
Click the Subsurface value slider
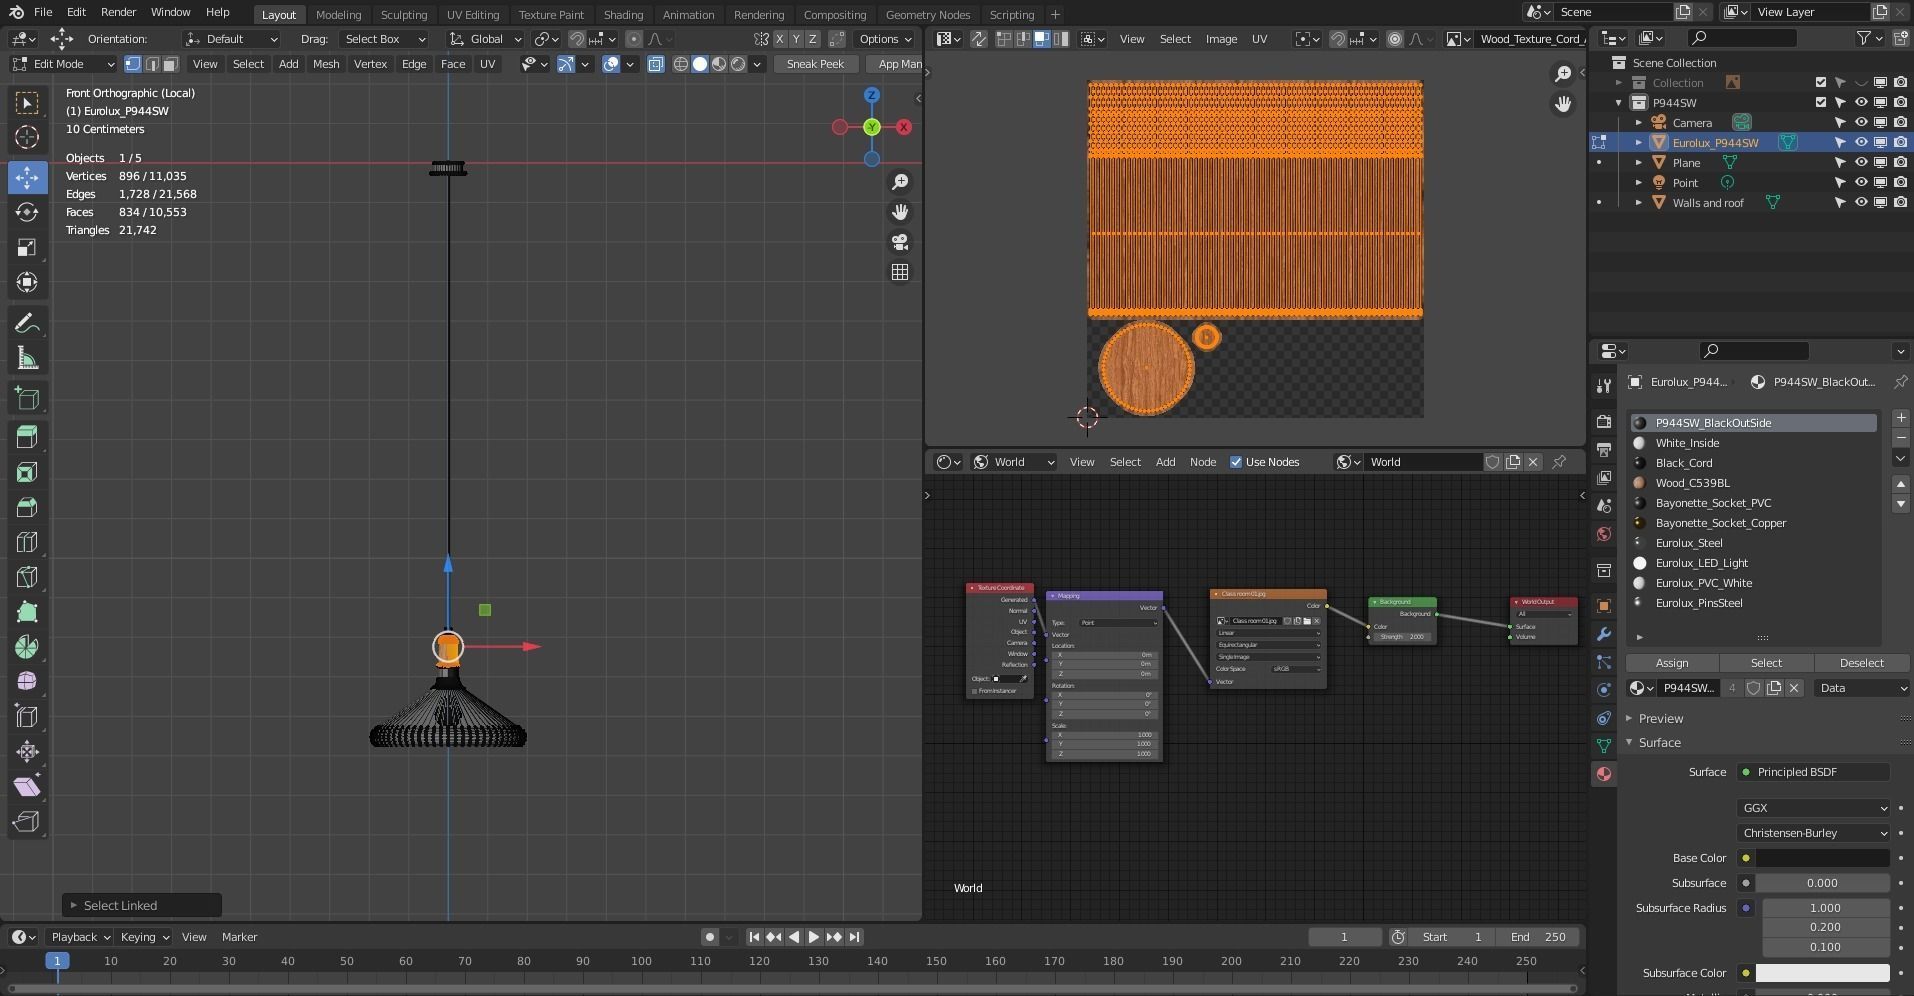tap(1823, 883)
